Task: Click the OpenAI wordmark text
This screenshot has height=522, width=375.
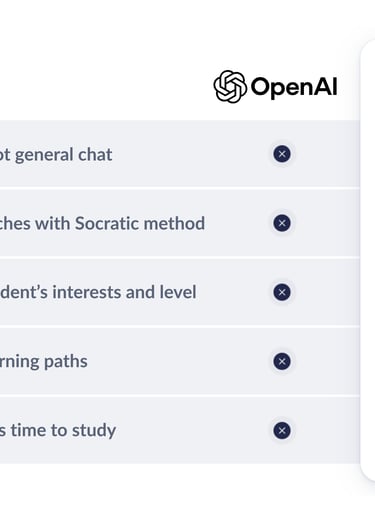Action: [x=294, y=87]
